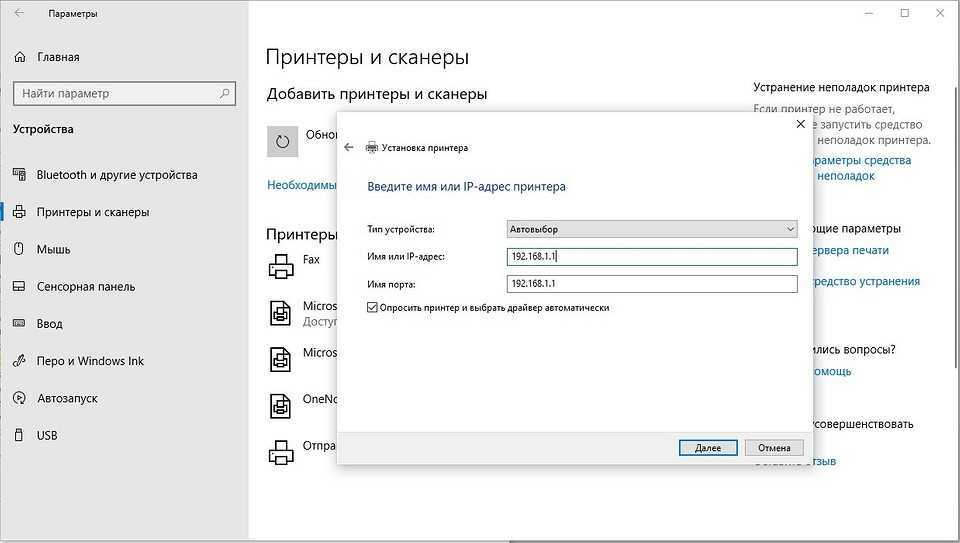This screenshot has width=960, height=543.
Task: Click the Принтеры и сканеры sidebar icon
Action: point(20,212)
